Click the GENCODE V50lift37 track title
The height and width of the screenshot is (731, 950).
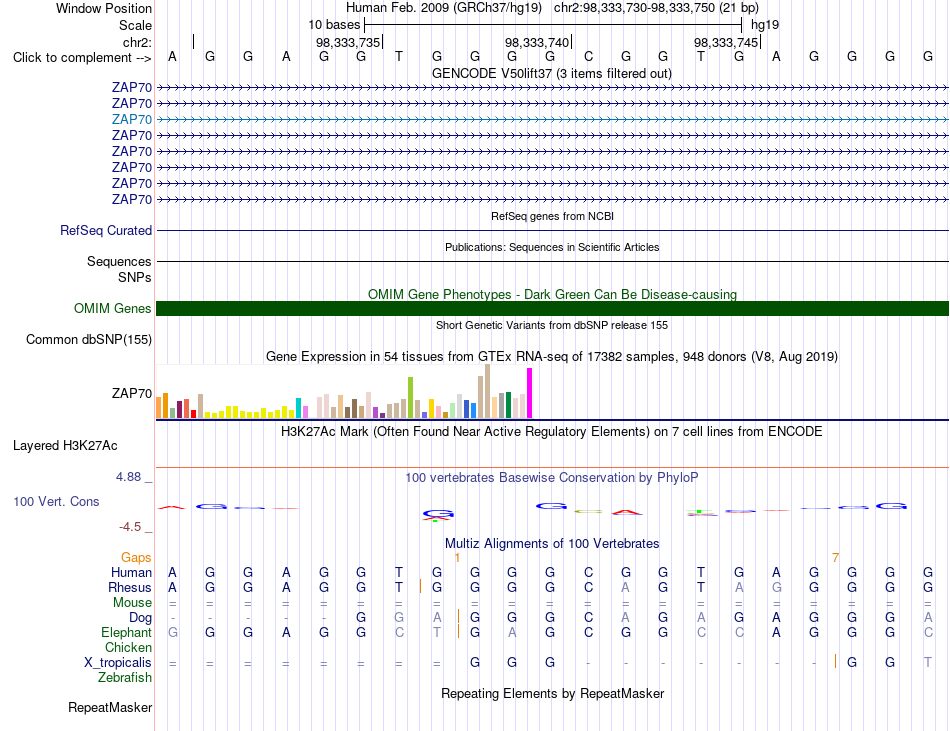point(552,73)
